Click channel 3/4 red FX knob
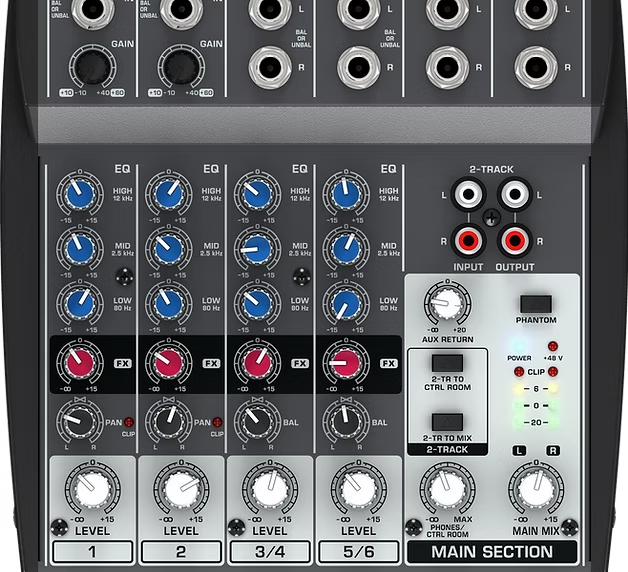Viewport: 628px width, 572px height. point(258,362)
